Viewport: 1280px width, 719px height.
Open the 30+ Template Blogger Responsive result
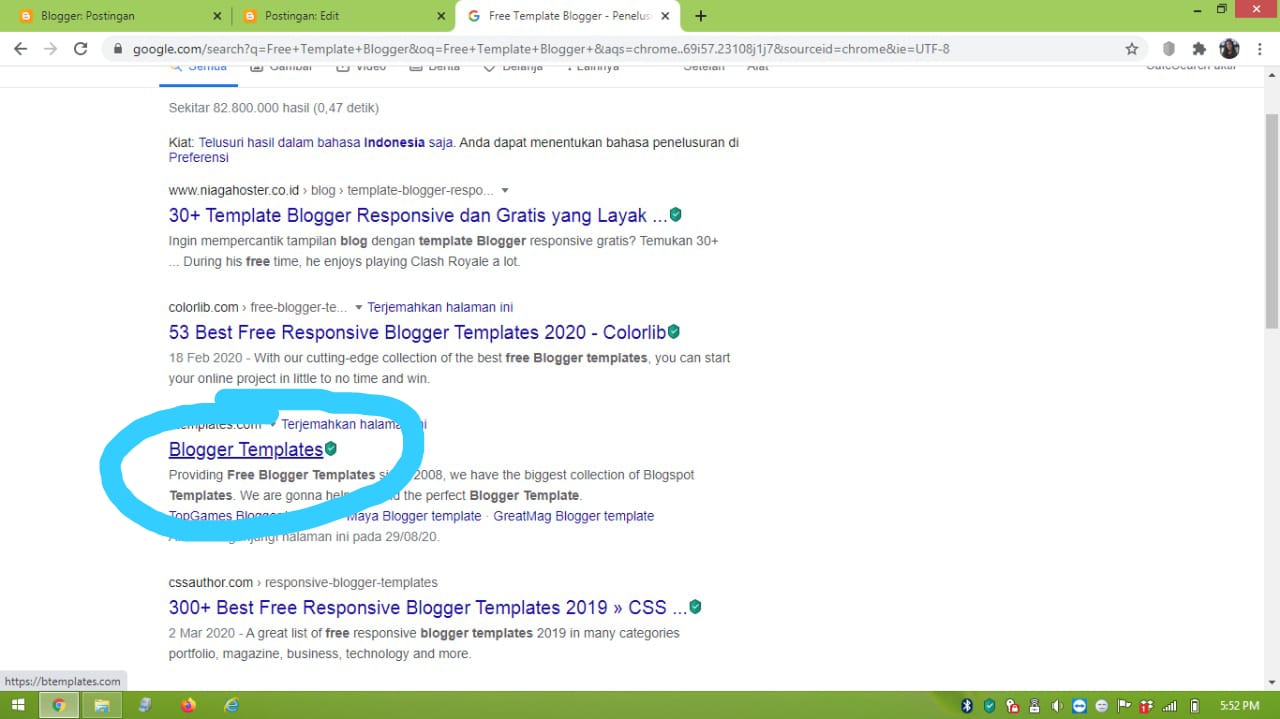[418, 215]
